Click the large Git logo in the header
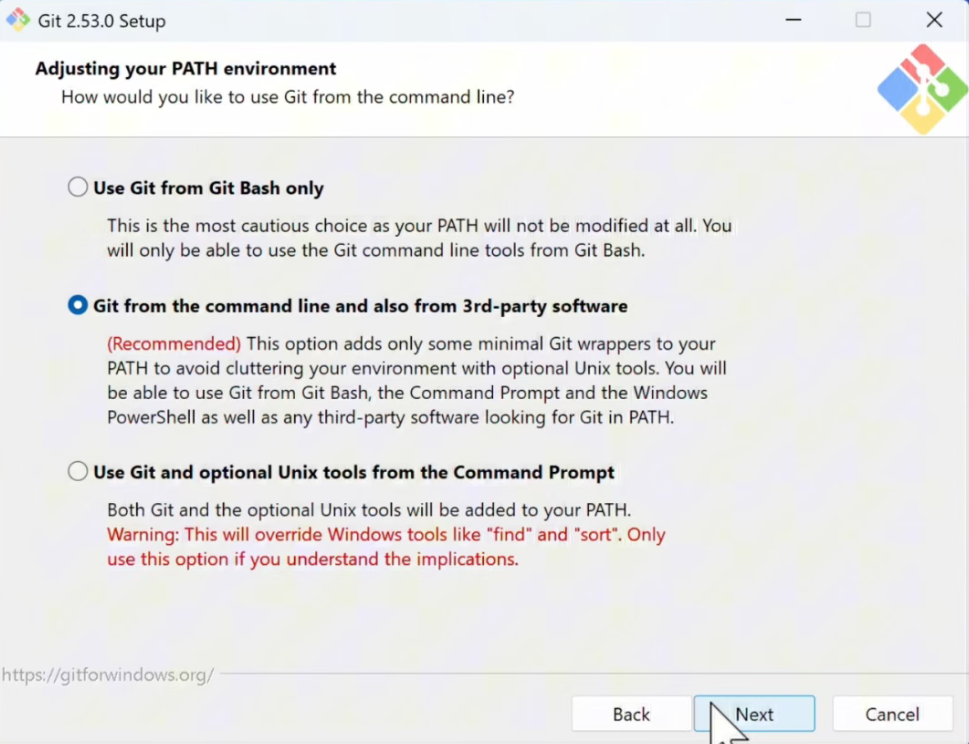969x744 pixels. [x=922, y=89]
